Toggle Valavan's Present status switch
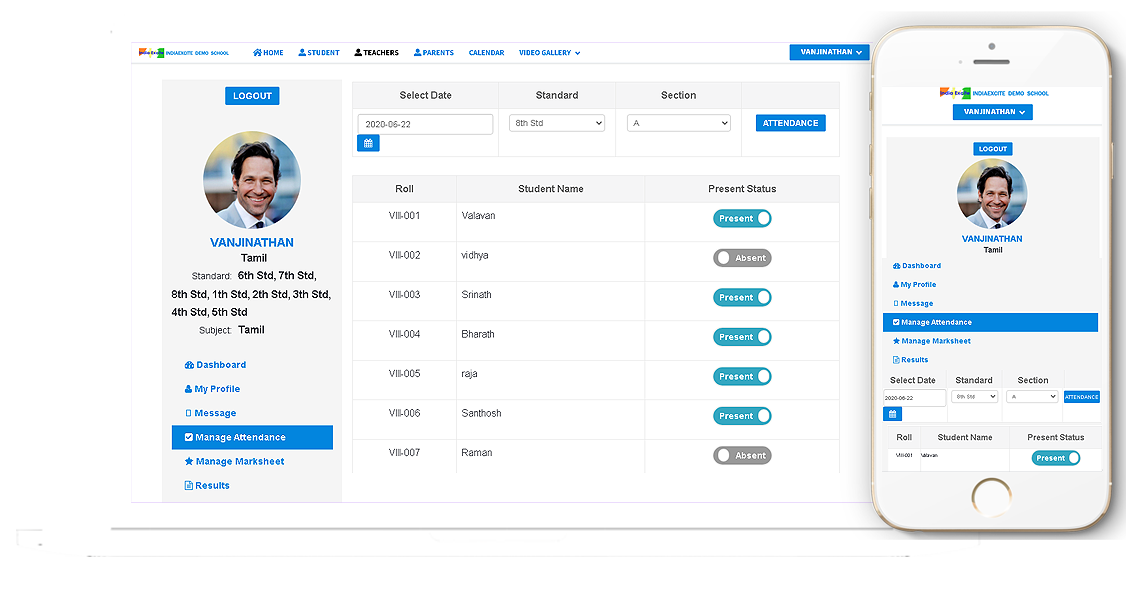This screenshot has width=1126, height=590. pos(742,218)
